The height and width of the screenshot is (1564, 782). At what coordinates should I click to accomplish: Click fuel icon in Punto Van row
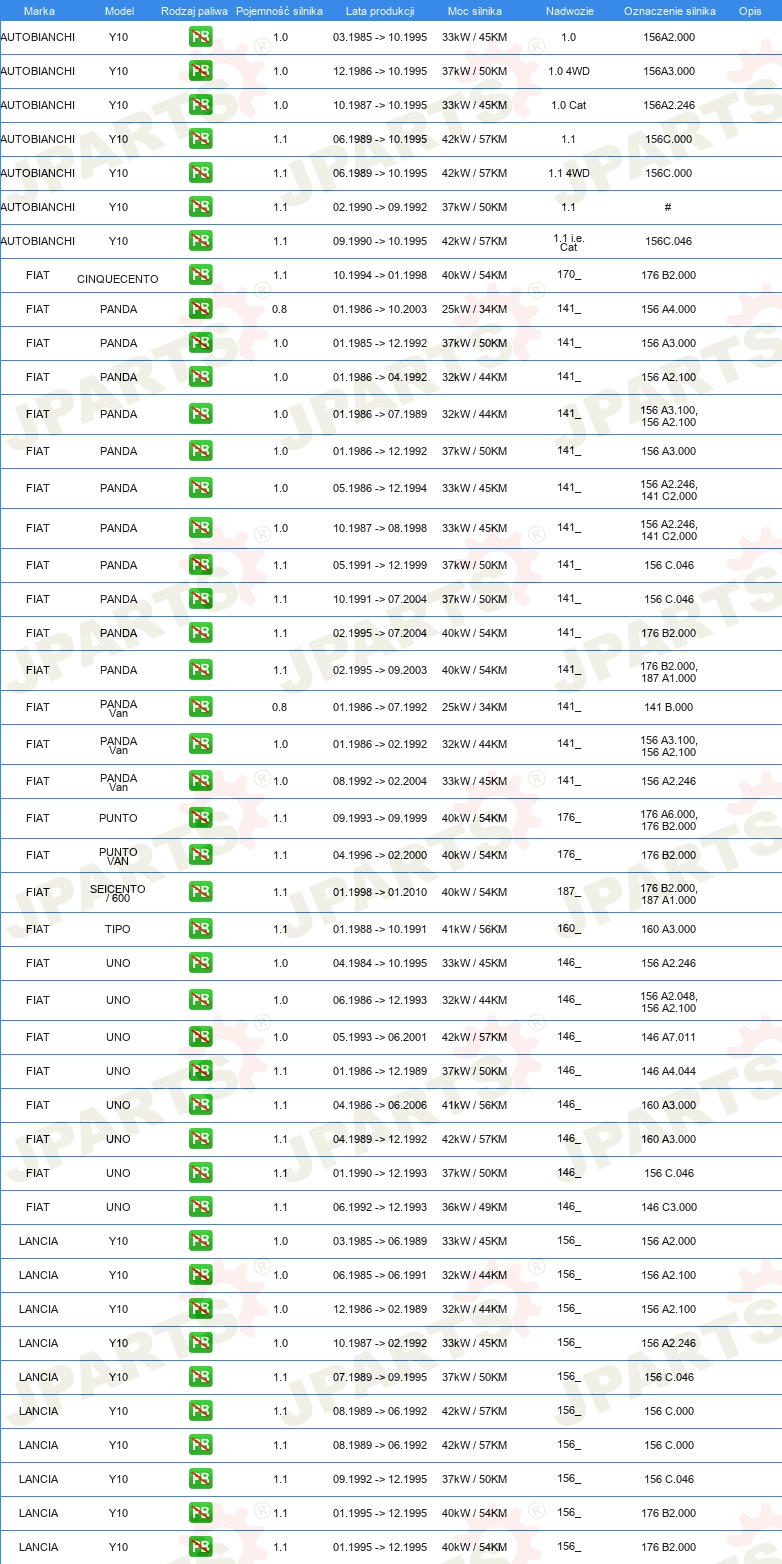(x=200, y=855)
